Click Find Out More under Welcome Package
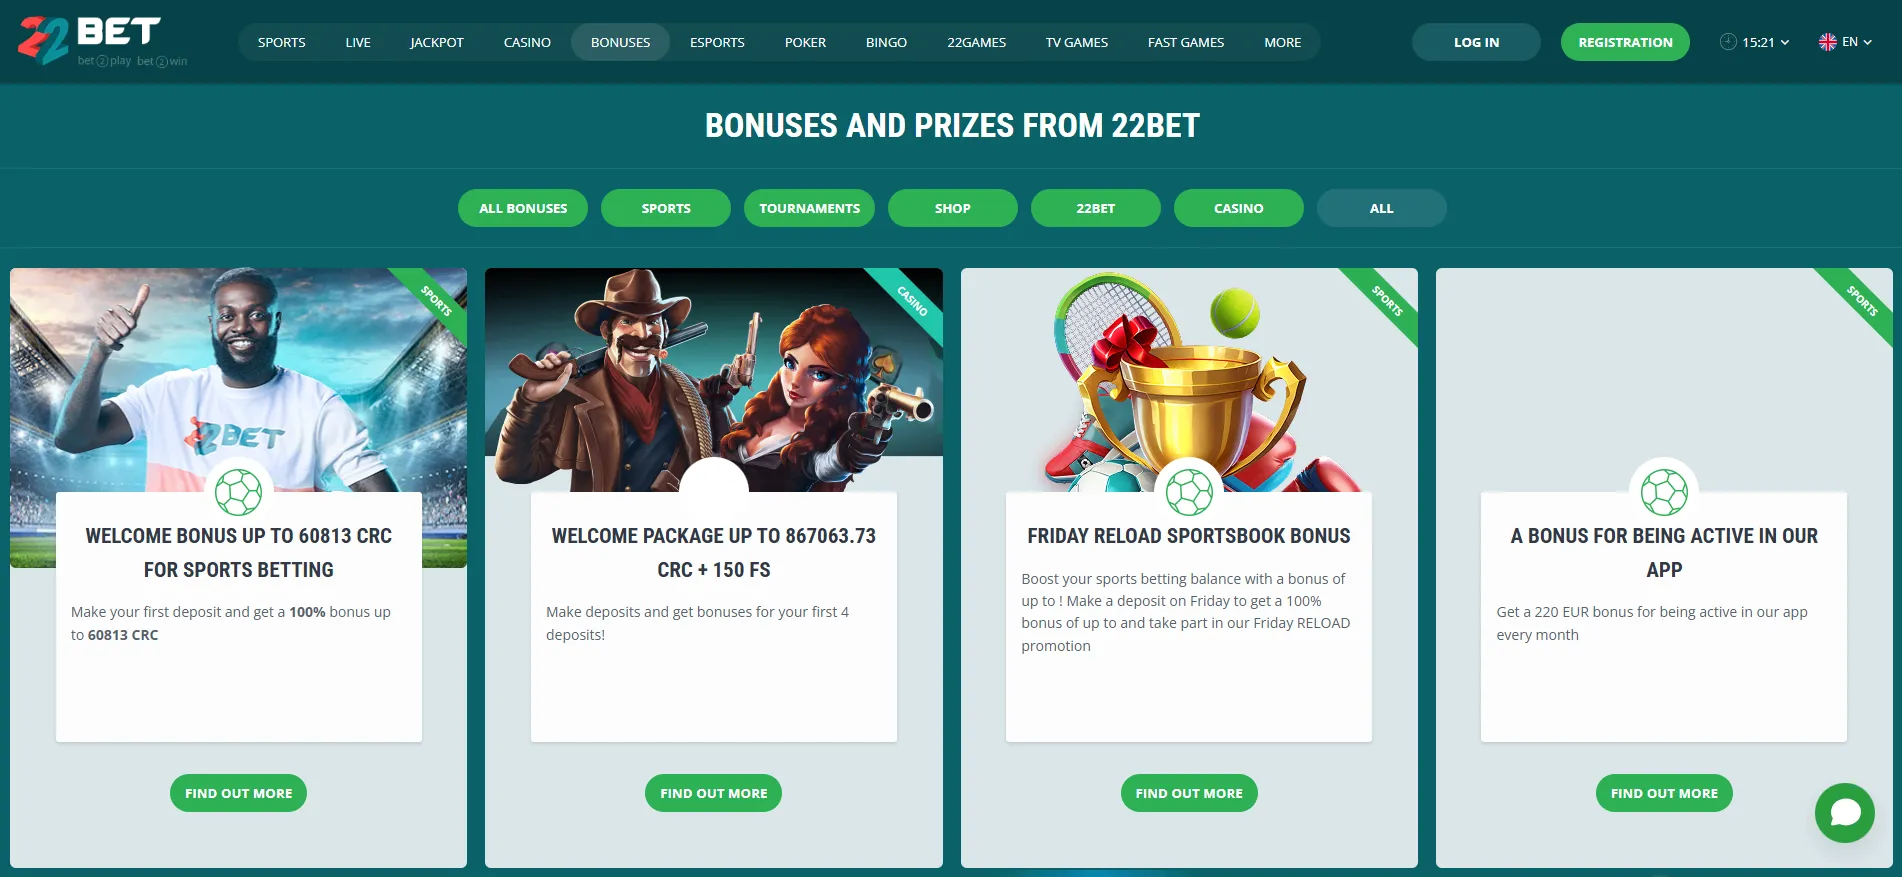The height and width of the screenshot is (877, 1902). (x=713, y=793)
